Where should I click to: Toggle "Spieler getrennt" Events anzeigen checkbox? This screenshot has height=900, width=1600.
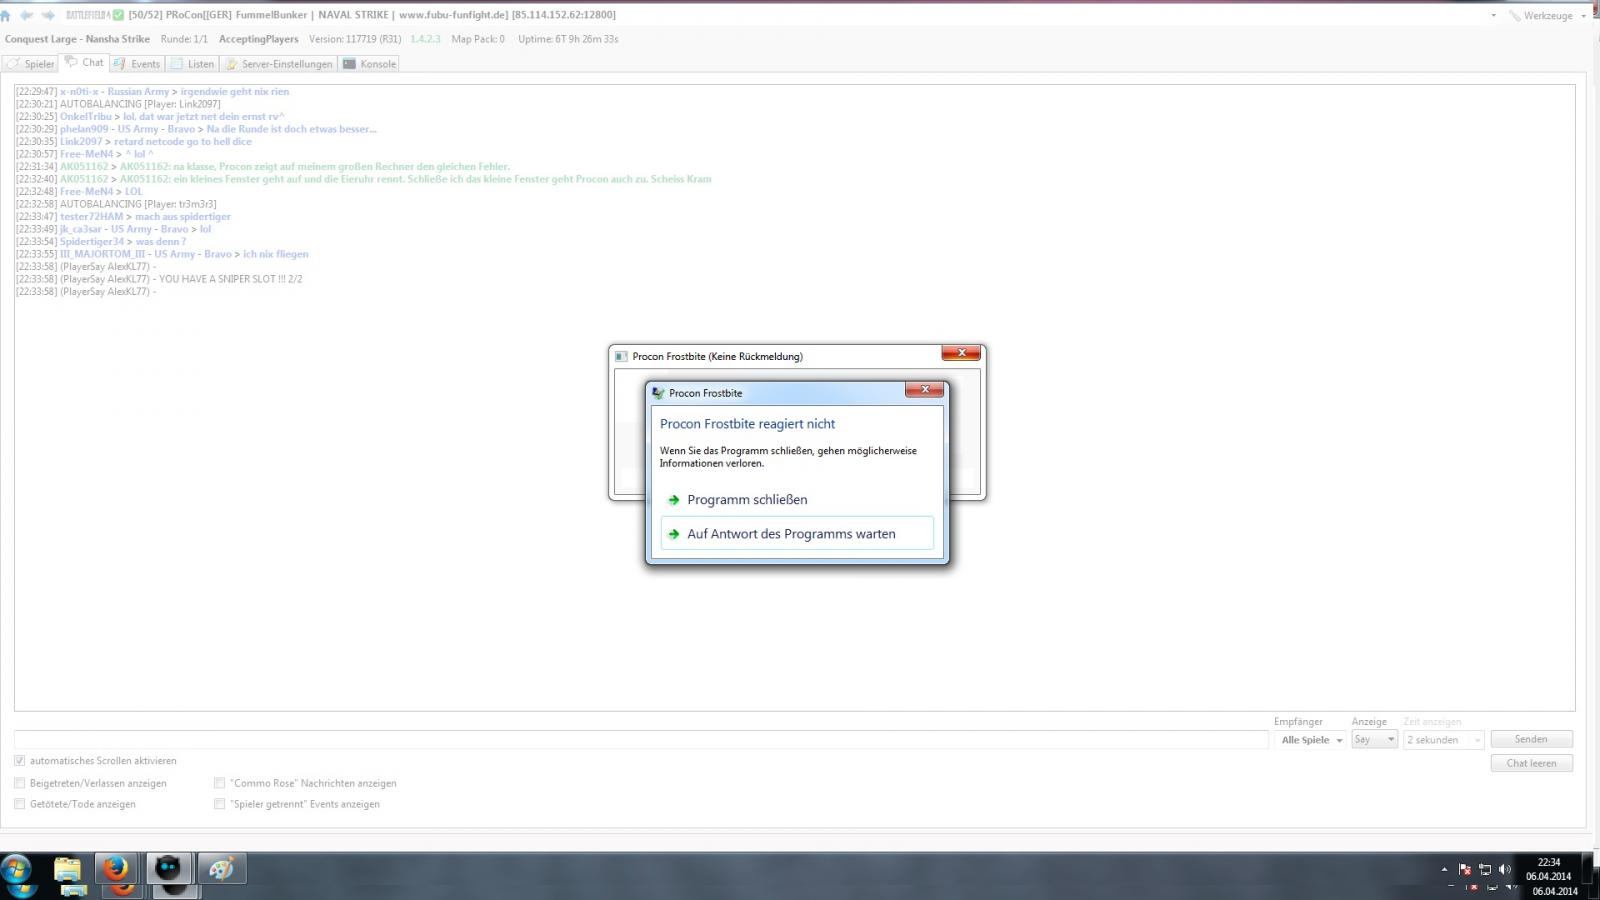tap(219, 804)
